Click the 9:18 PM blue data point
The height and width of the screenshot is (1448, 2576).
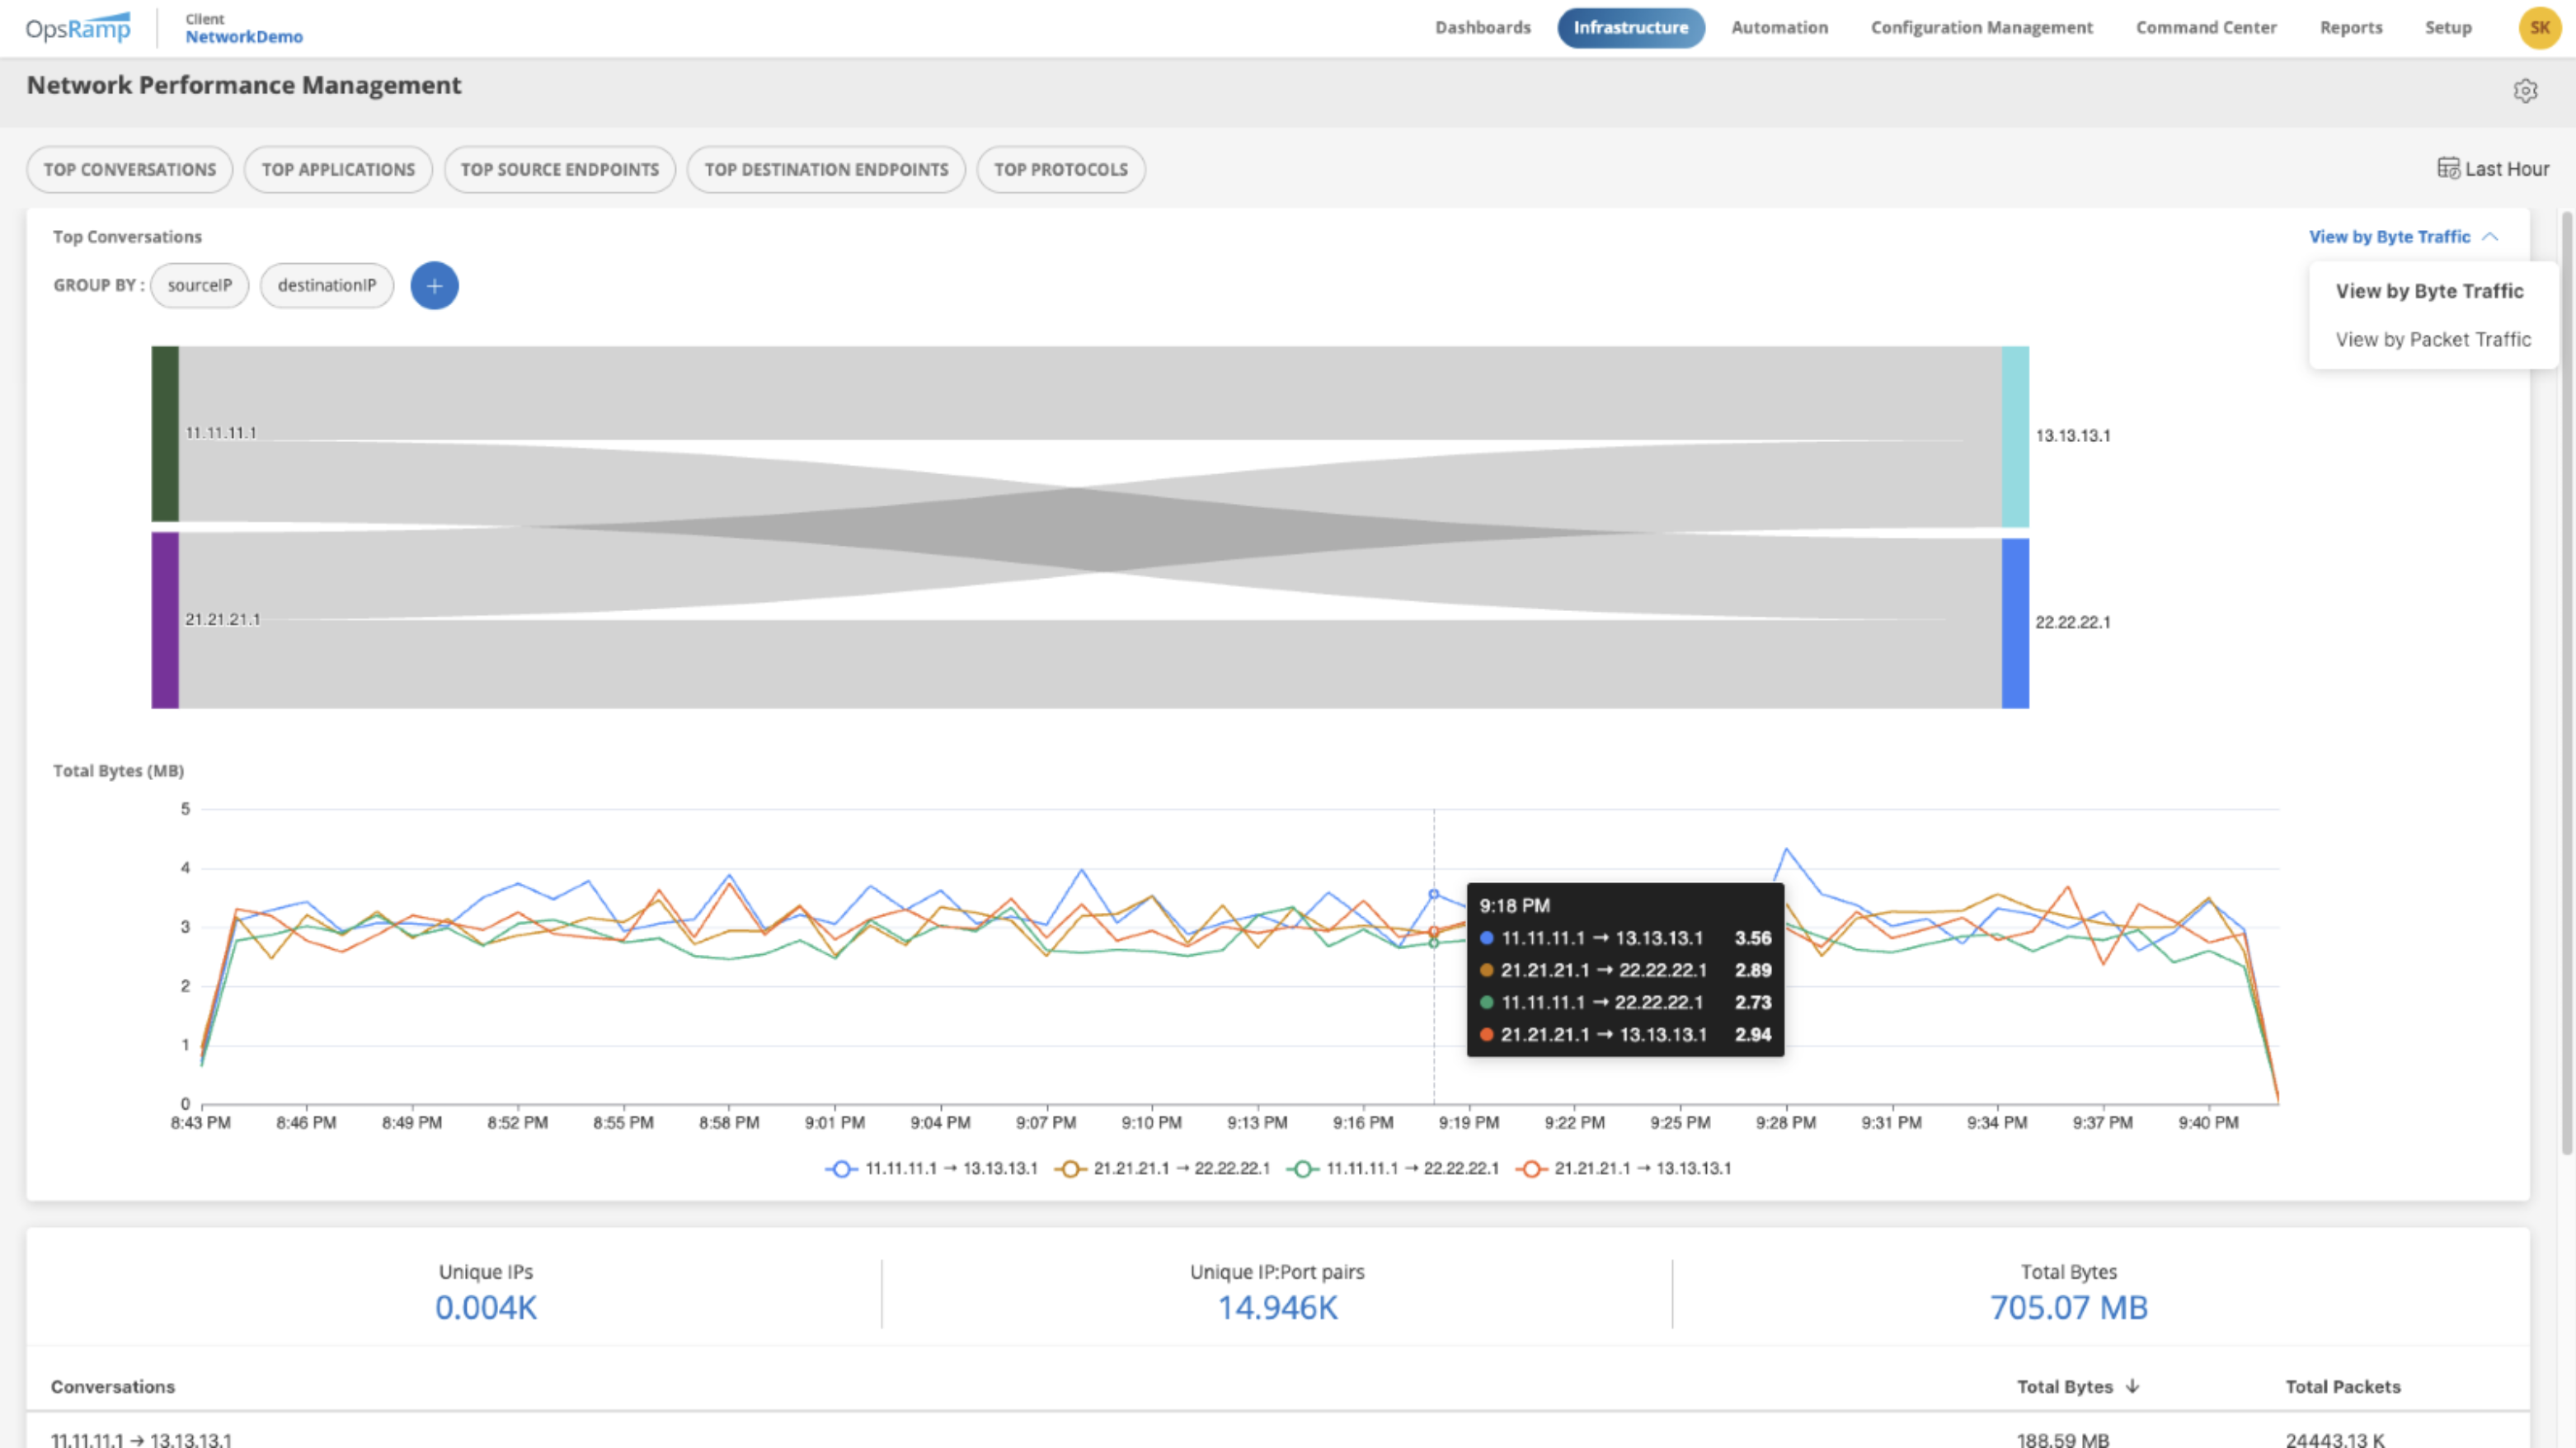click(x=1433, y=894)
